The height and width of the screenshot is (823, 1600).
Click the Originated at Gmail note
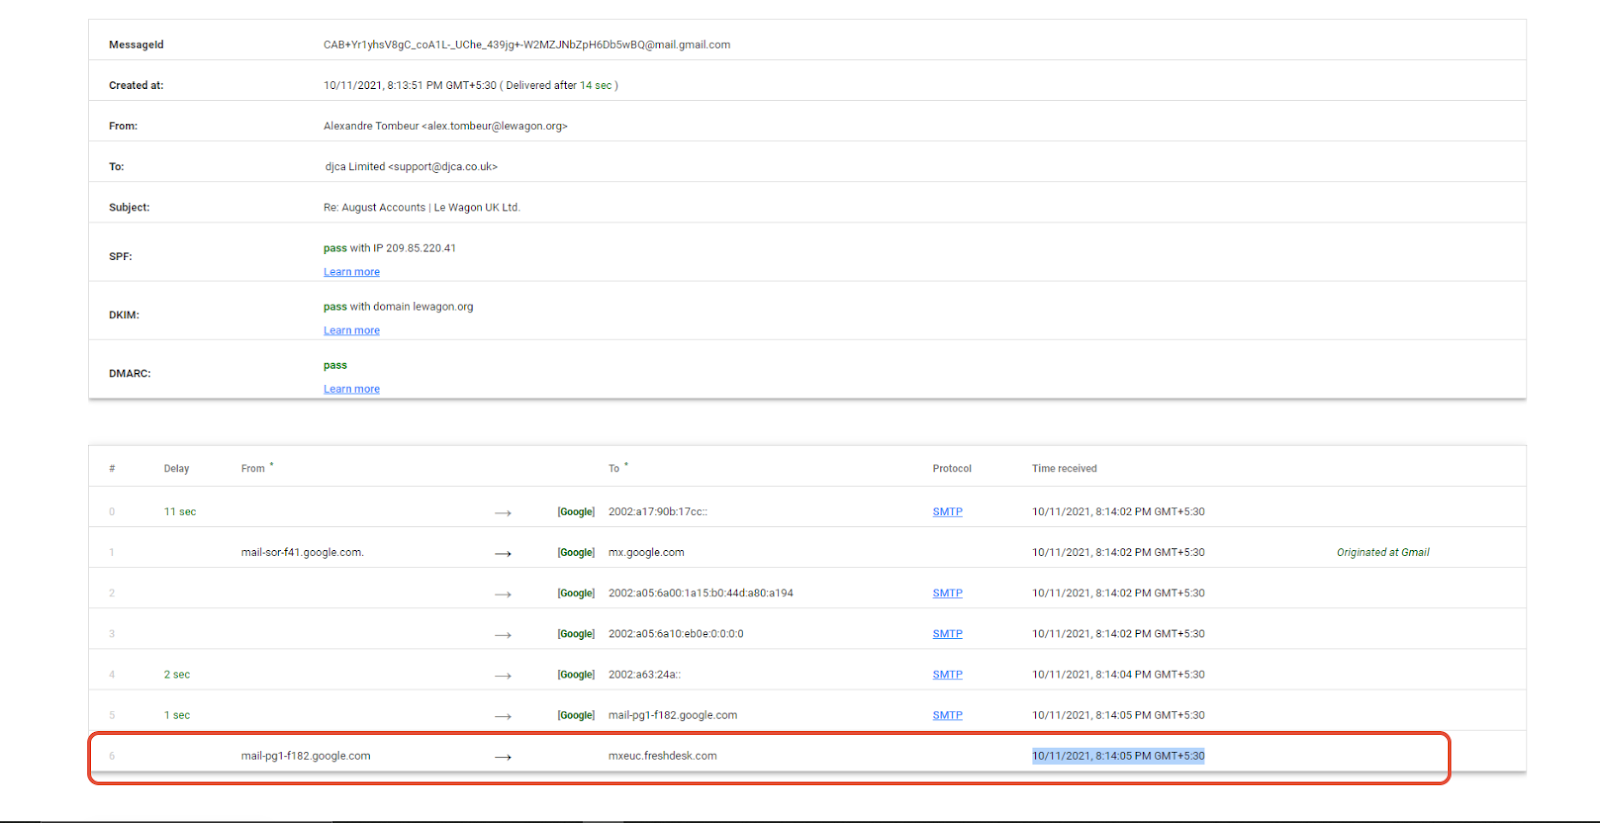(1383, 553)
